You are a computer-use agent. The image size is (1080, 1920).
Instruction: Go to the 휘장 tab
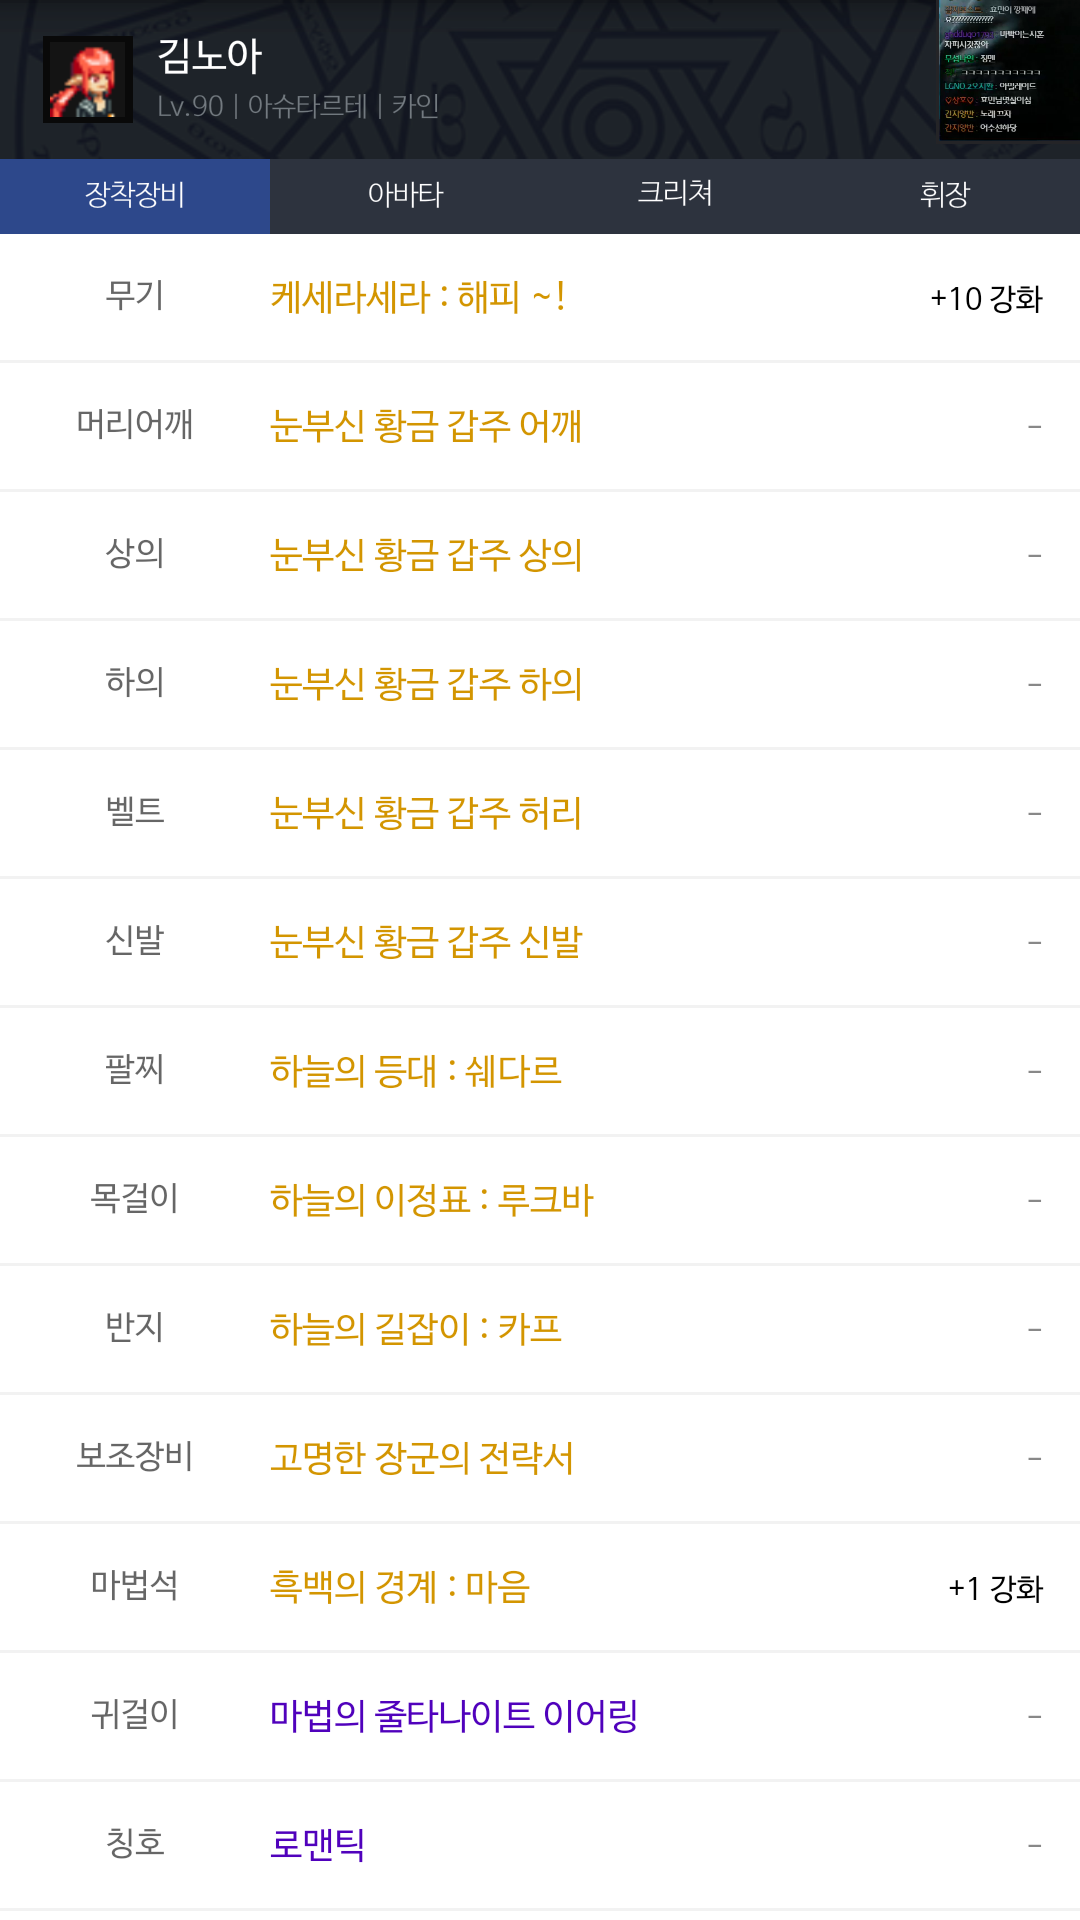[x=945, y=195]
